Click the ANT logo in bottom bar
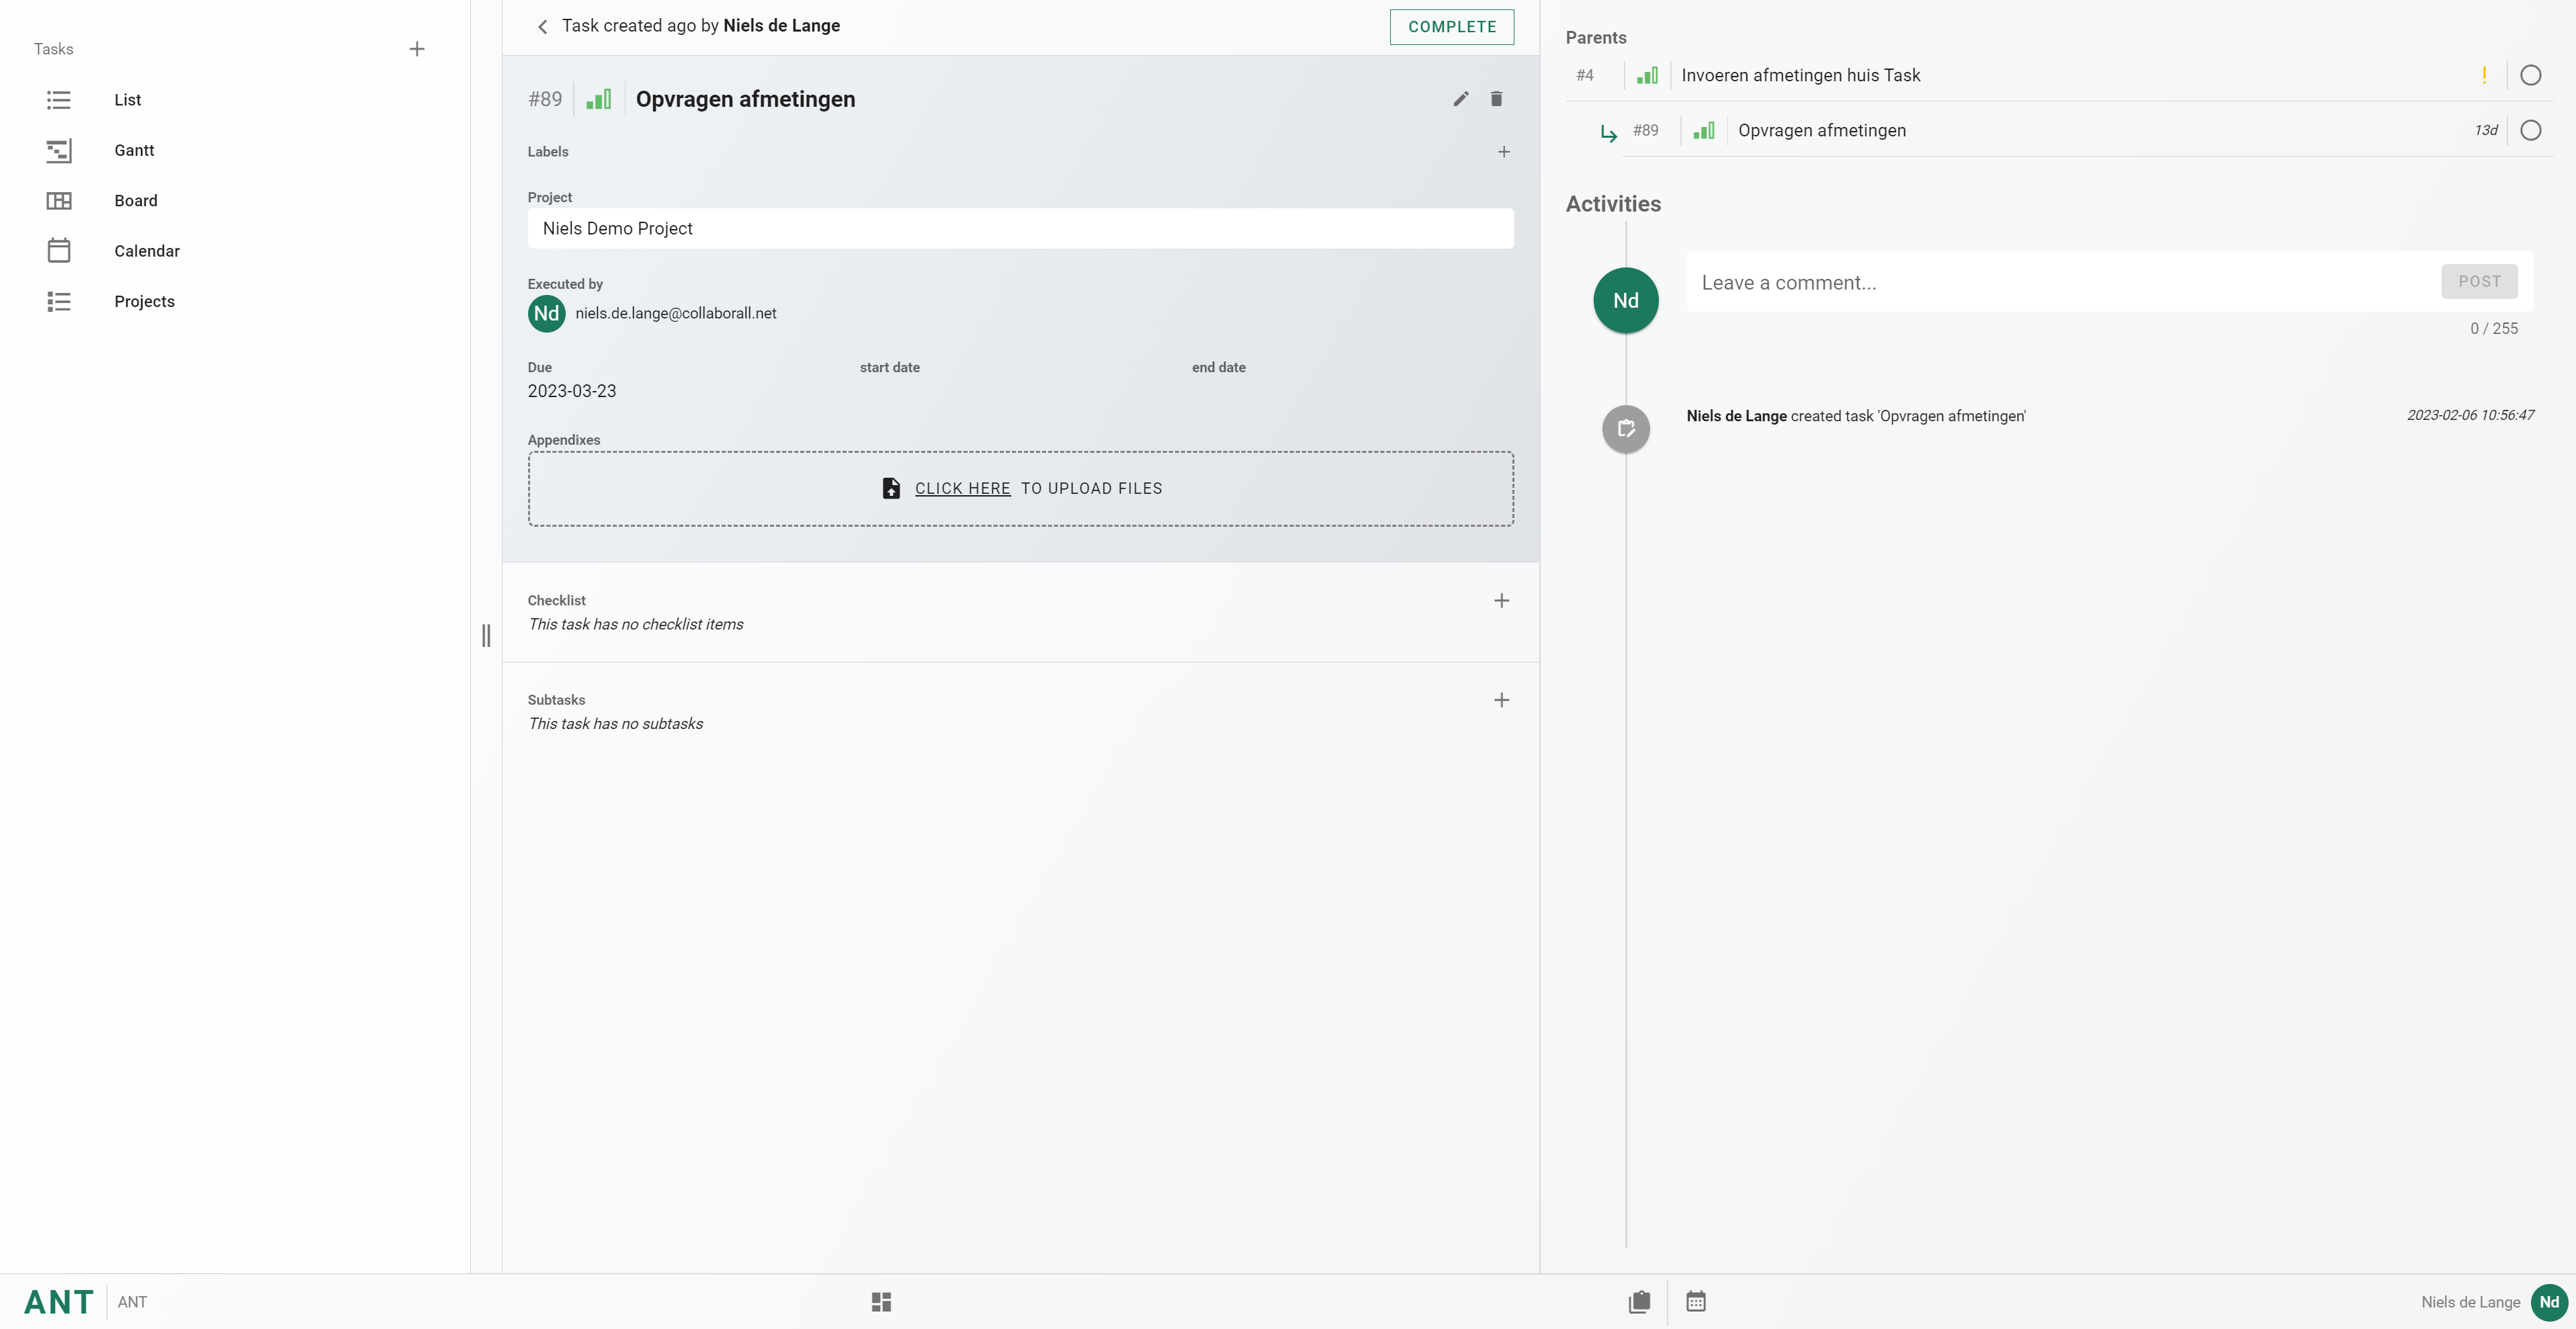Screen dimensions: 2576x1329 tap(58, 1302)
